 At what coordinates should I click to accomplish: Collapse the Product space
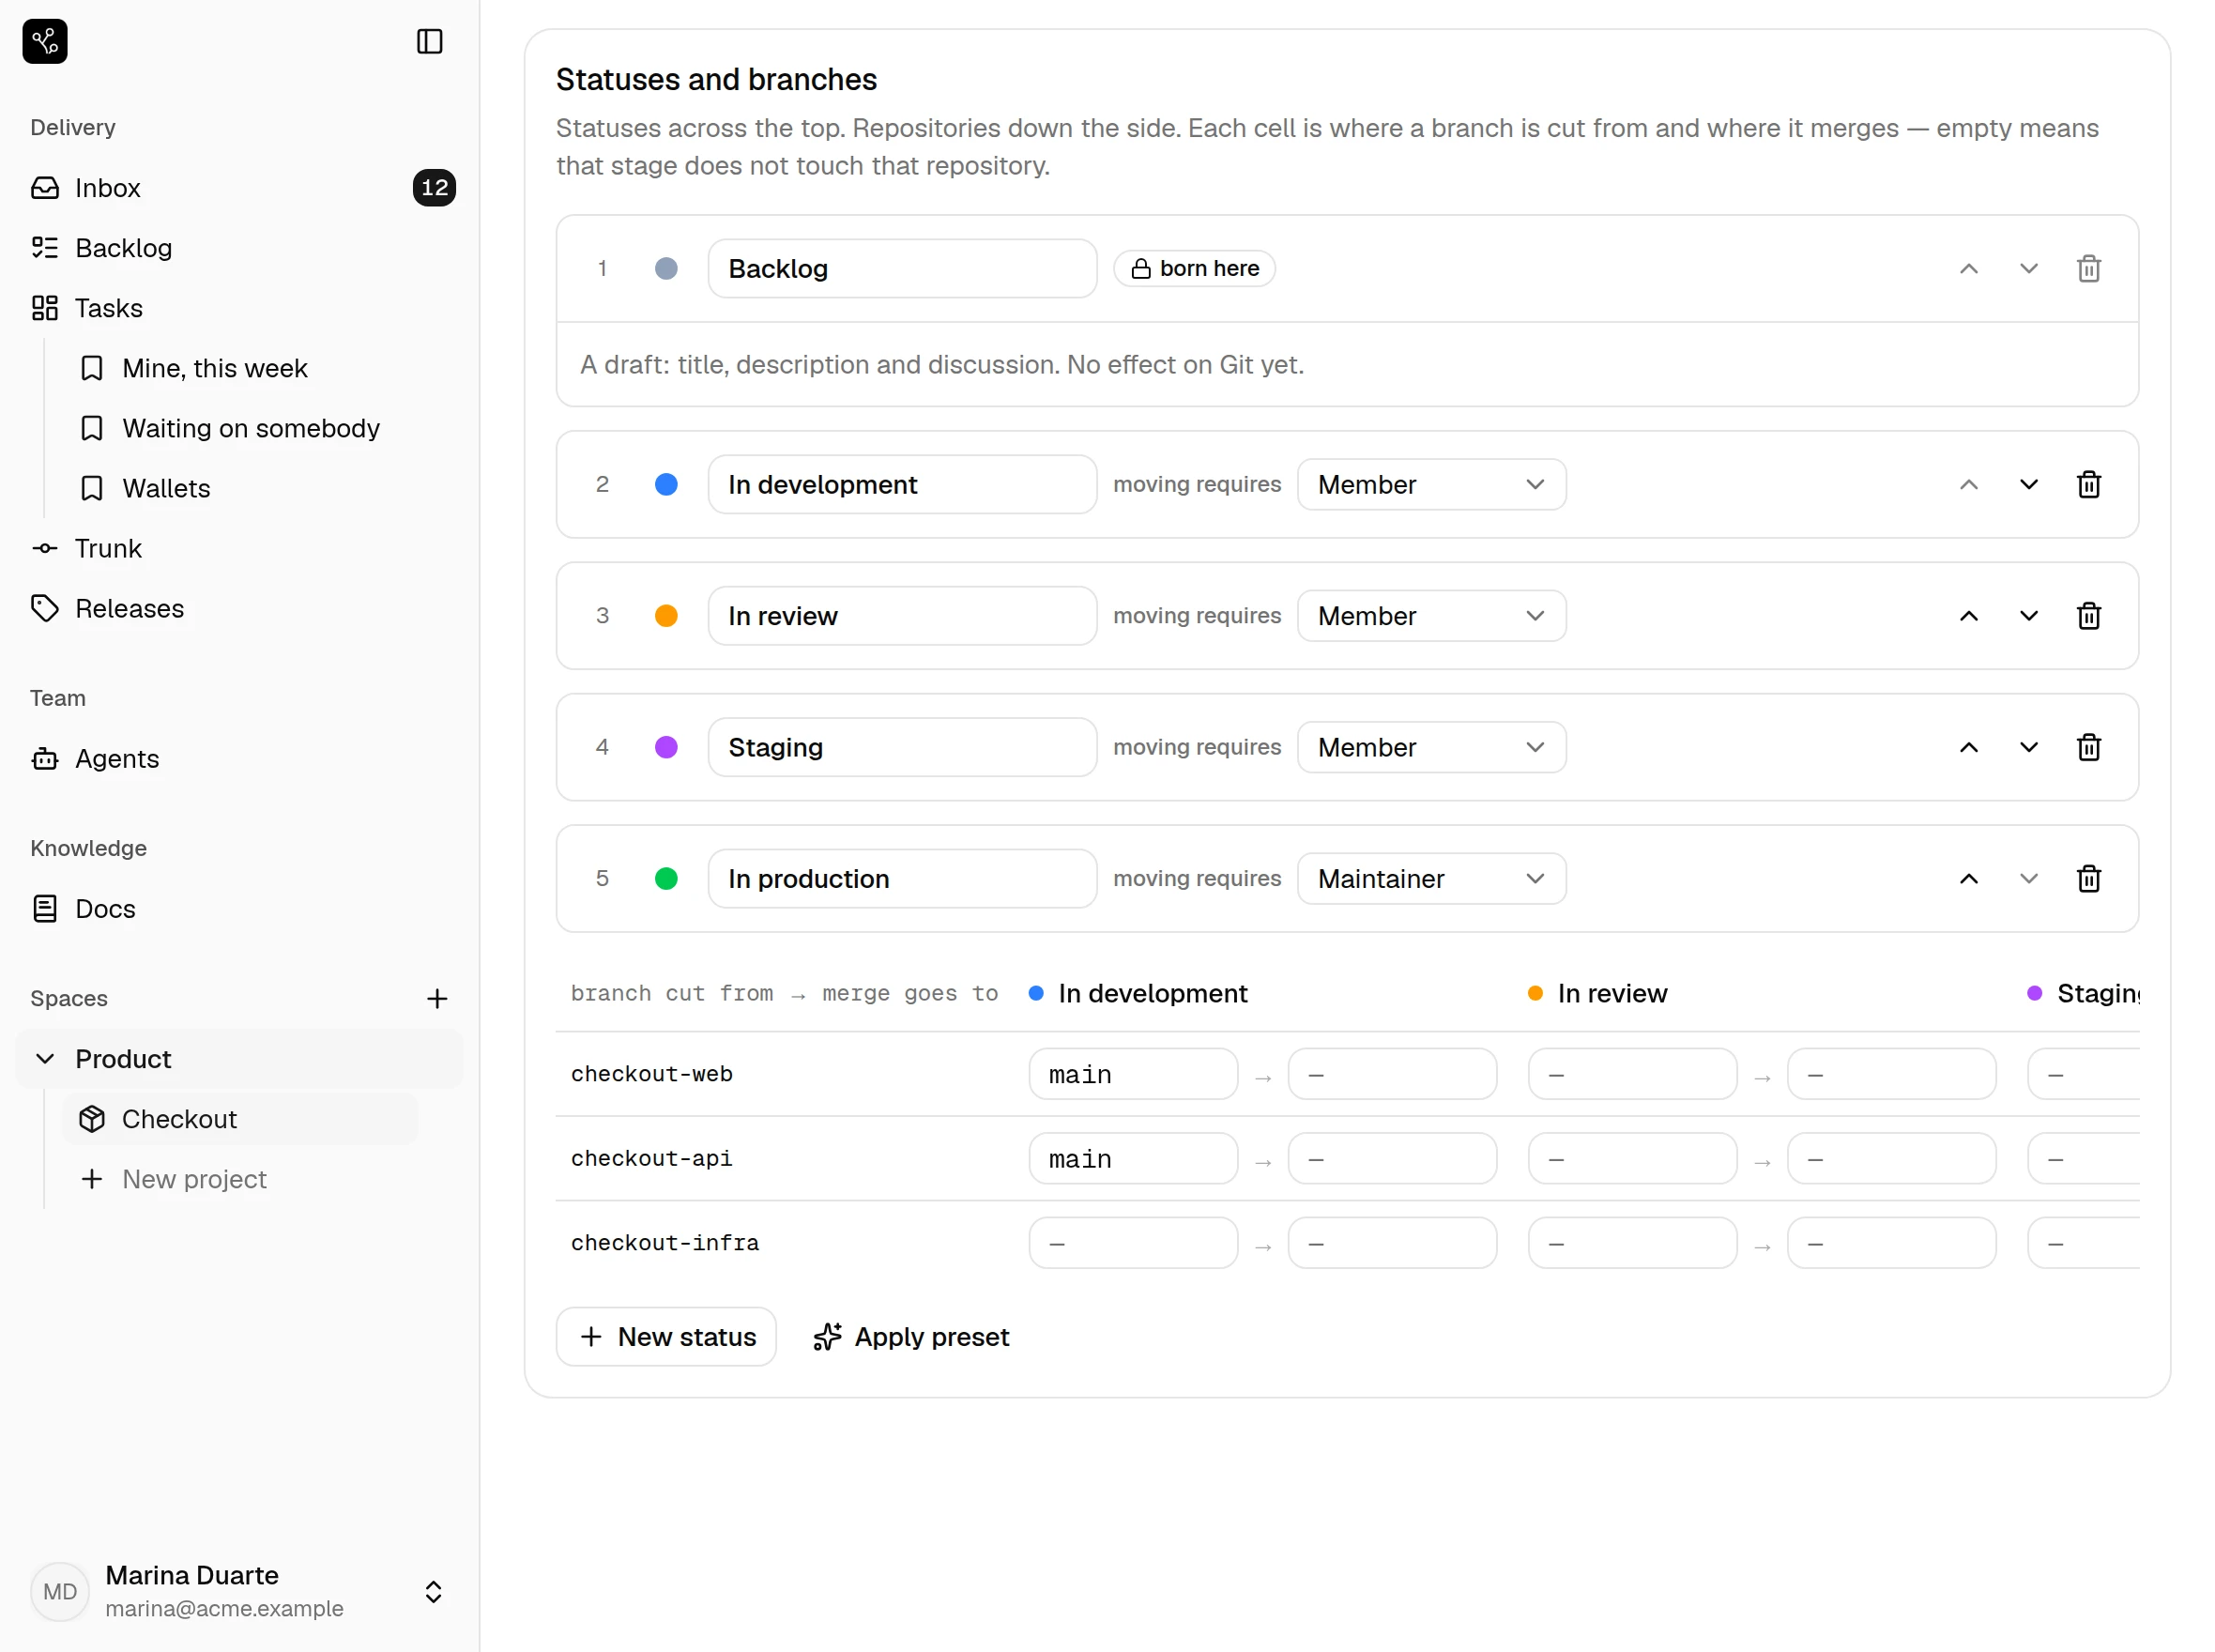pyautogui.click(x=45, y=1058)
